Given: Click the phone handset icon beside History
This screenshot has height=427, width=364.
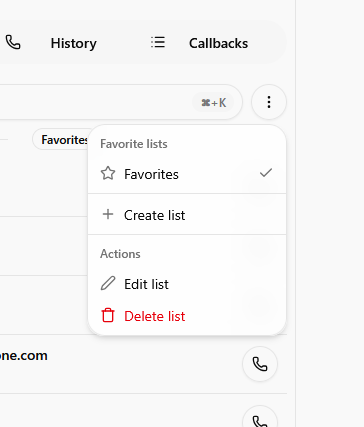Looking at the screenshot, I should pos(13,43).
